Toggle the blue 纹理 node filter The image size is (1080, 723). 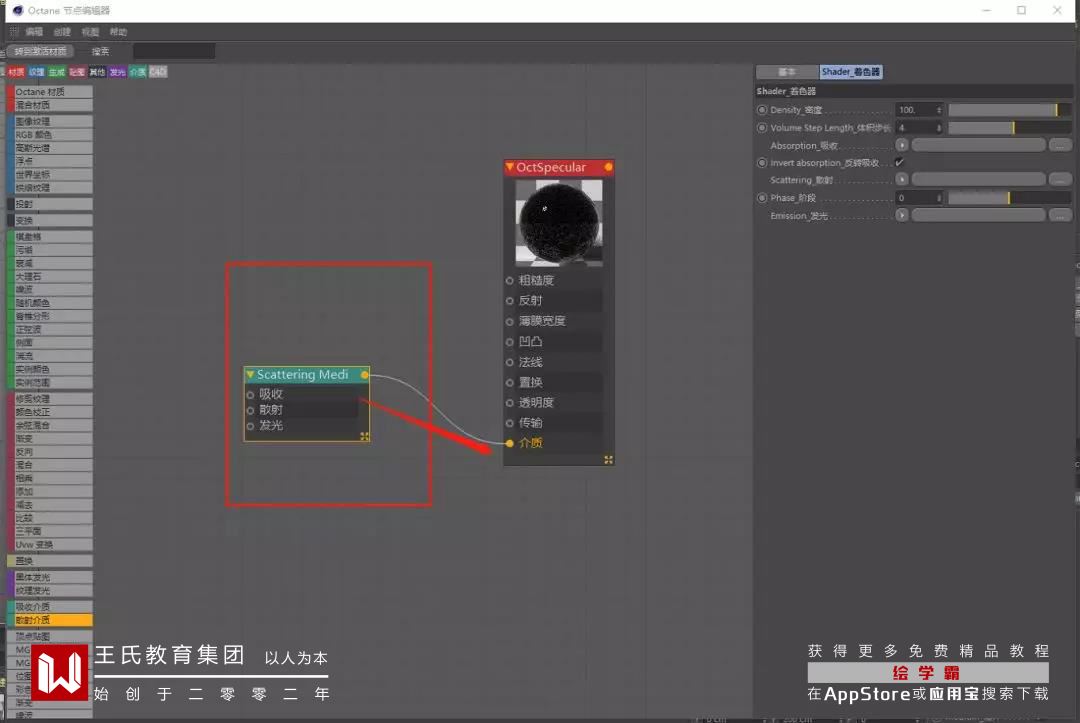37,72
